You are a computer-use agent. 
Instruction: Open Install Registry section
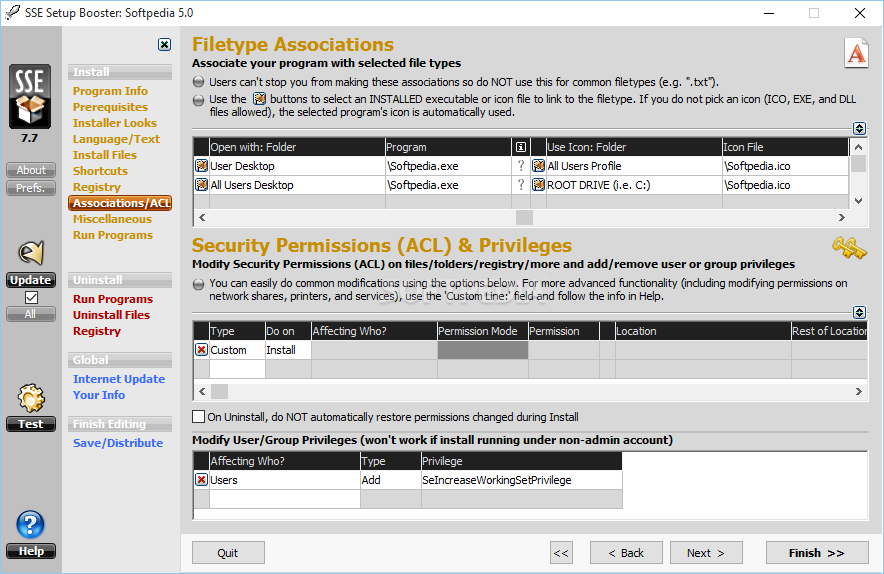pos(96,187)
